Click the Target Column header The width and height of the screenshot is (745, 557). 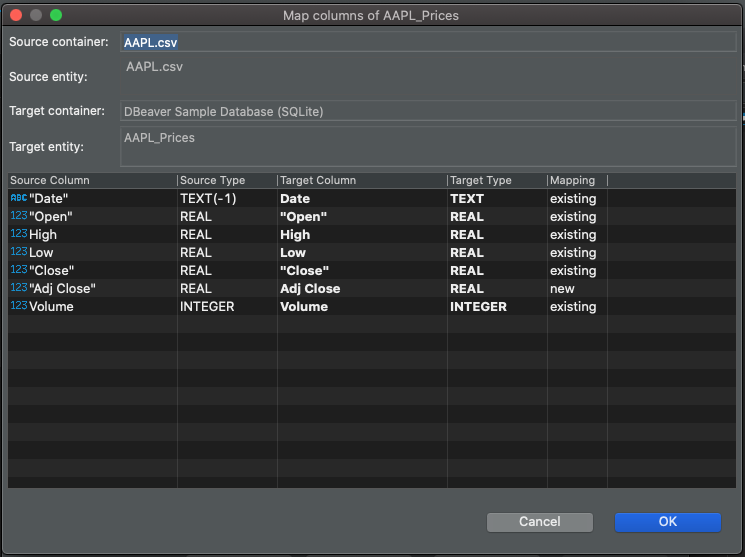[361, 180]
